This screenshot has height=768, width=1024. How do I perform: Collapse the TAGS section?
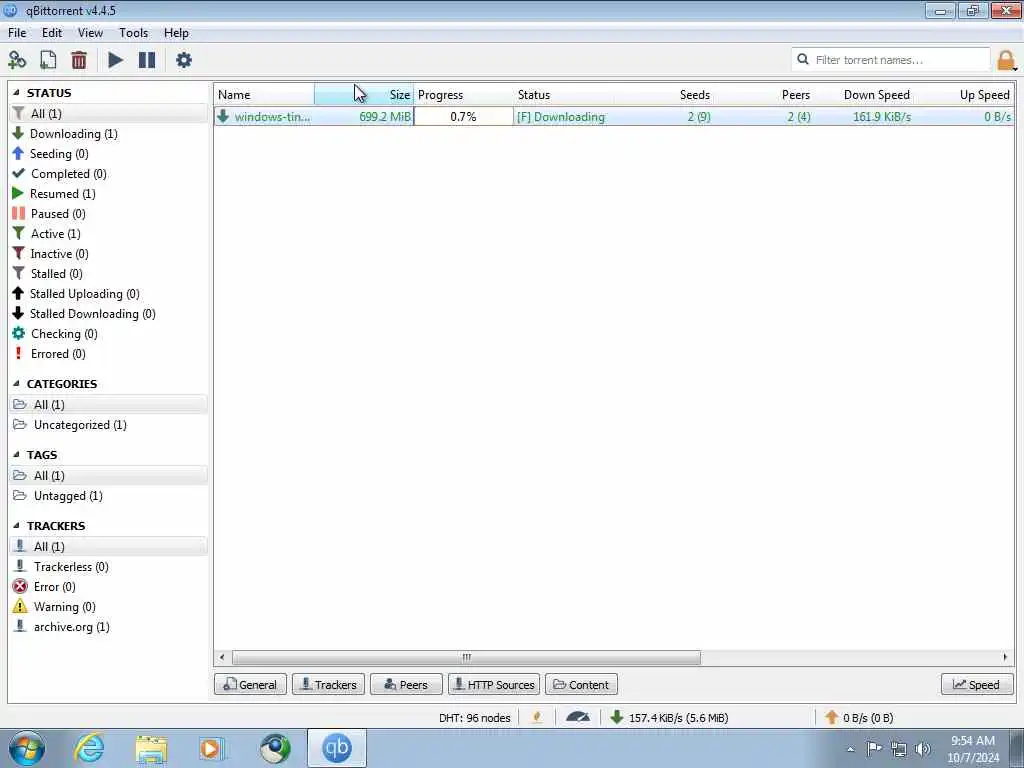[x=16, y=455]
